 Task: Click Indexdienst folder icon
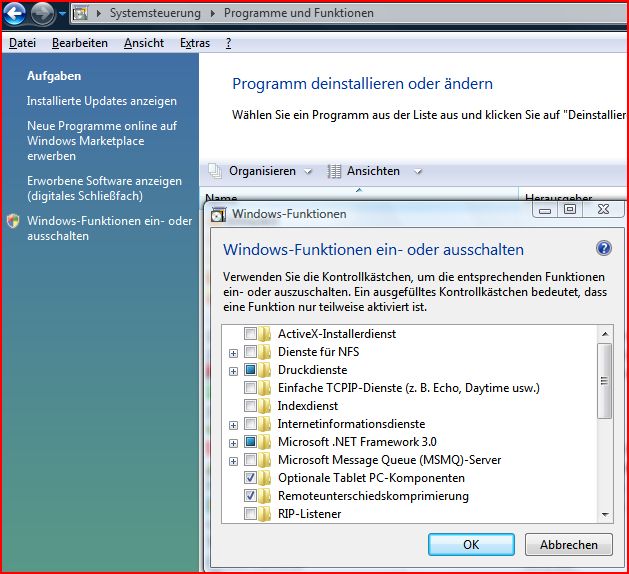264,406
